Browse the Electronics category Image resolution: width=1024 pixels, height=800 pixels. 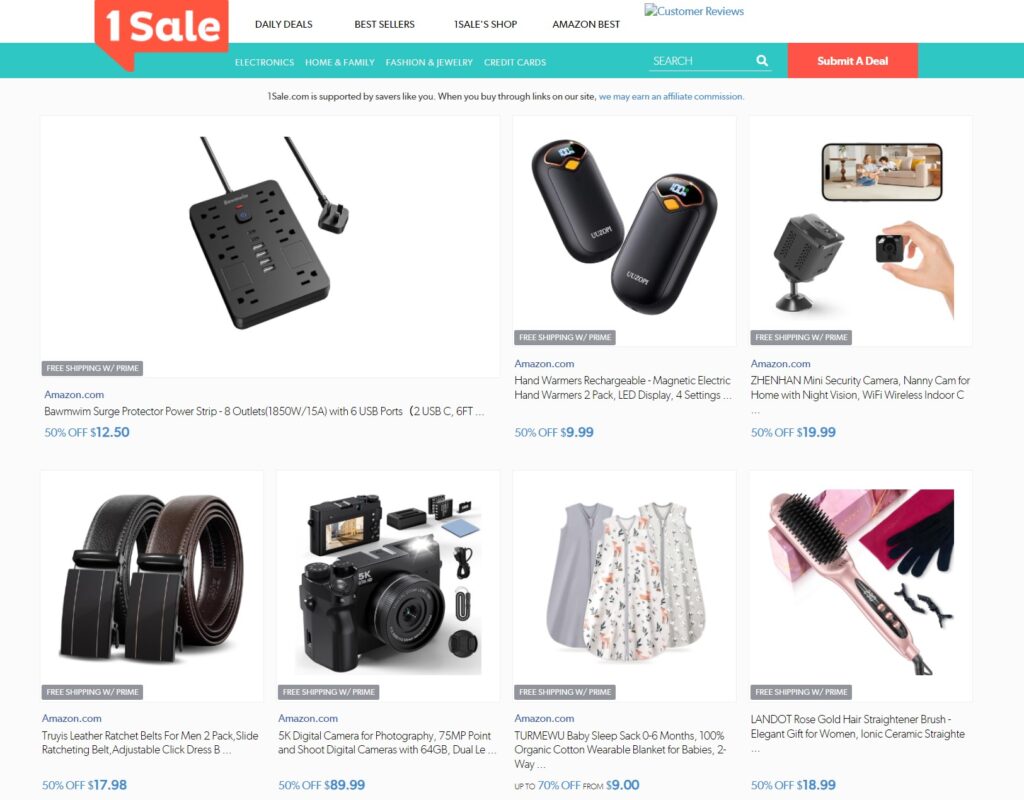click(x=264, y=62)
